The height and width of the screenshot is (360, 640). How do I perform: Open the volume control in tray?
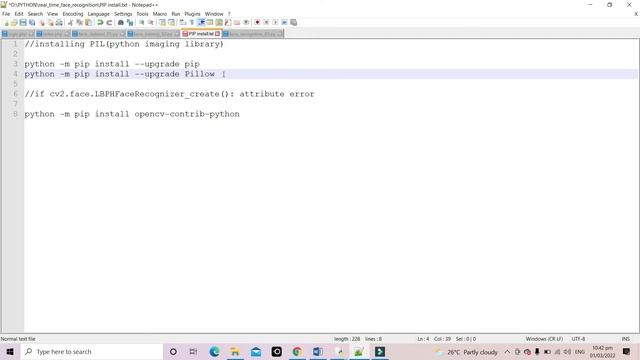coord(567,351)
